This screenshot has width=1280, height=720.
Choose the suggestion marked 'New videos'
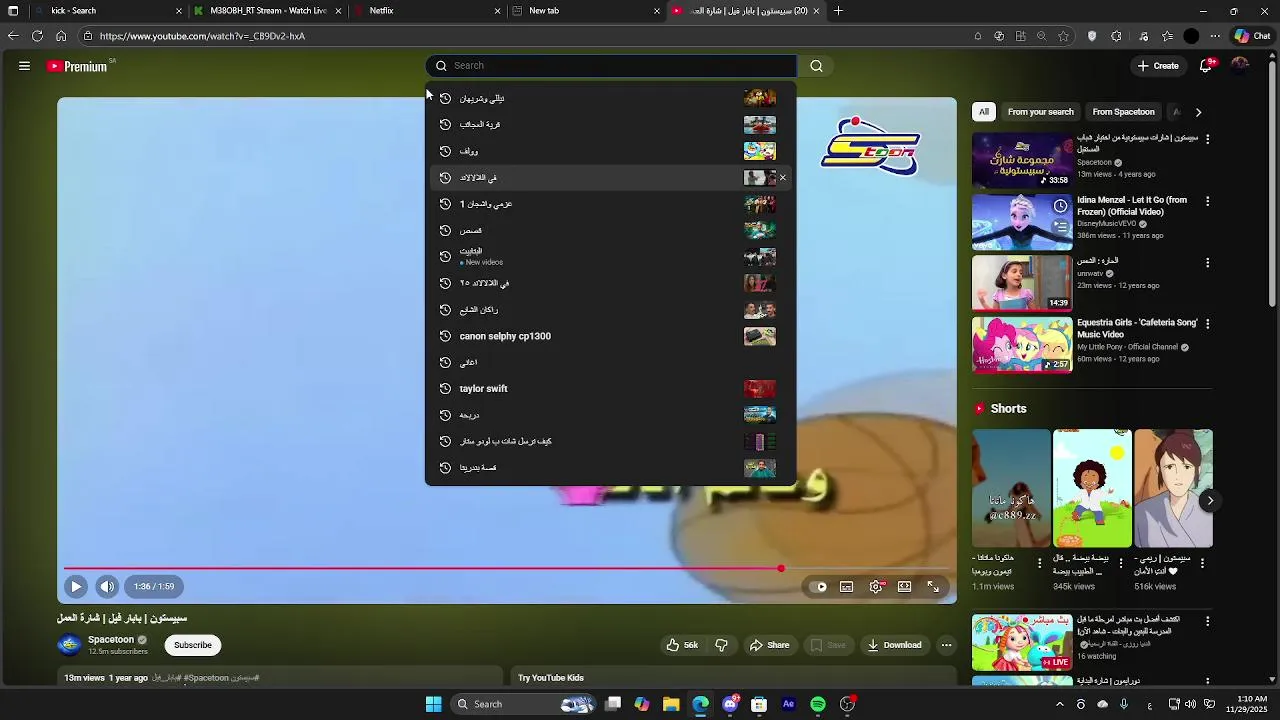[610, 257]
